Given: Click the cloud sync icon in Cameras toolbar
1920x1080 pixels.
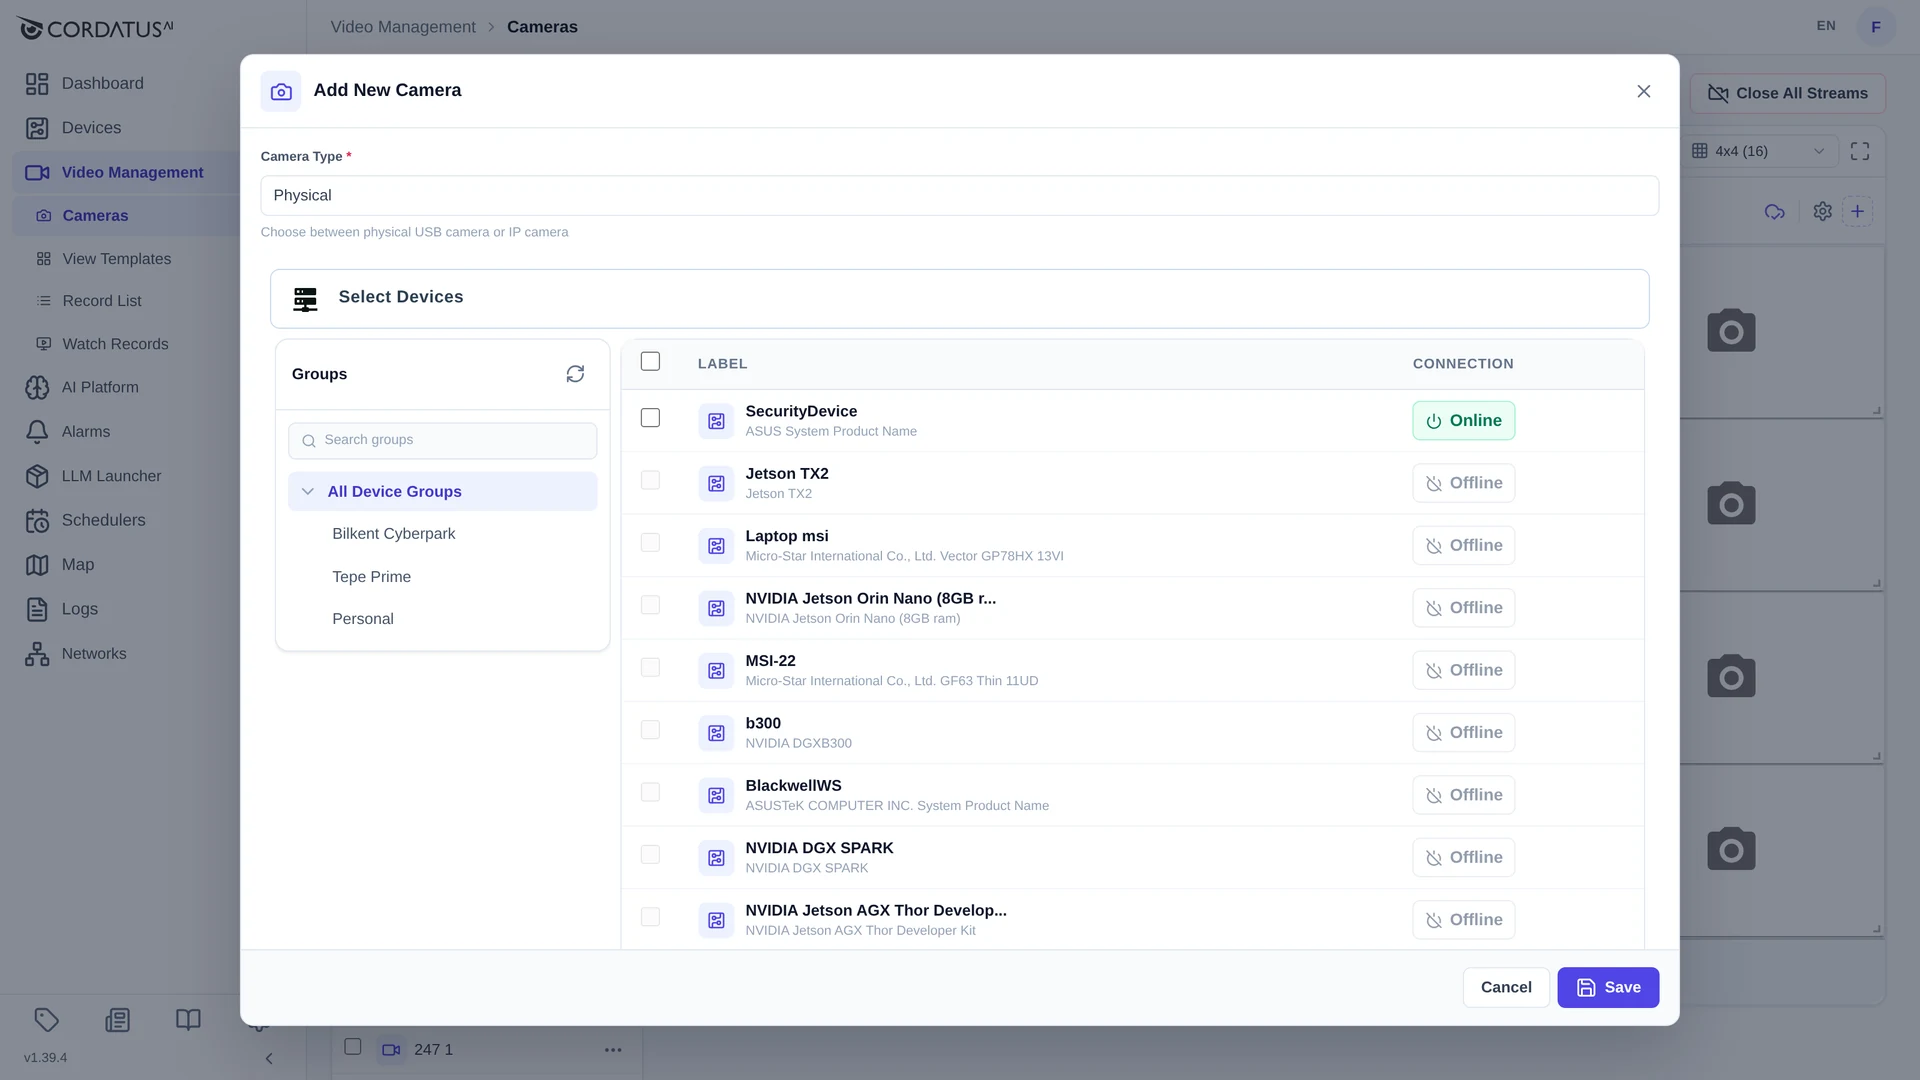Looking at the screenshot, I should tap(1775, 211).
